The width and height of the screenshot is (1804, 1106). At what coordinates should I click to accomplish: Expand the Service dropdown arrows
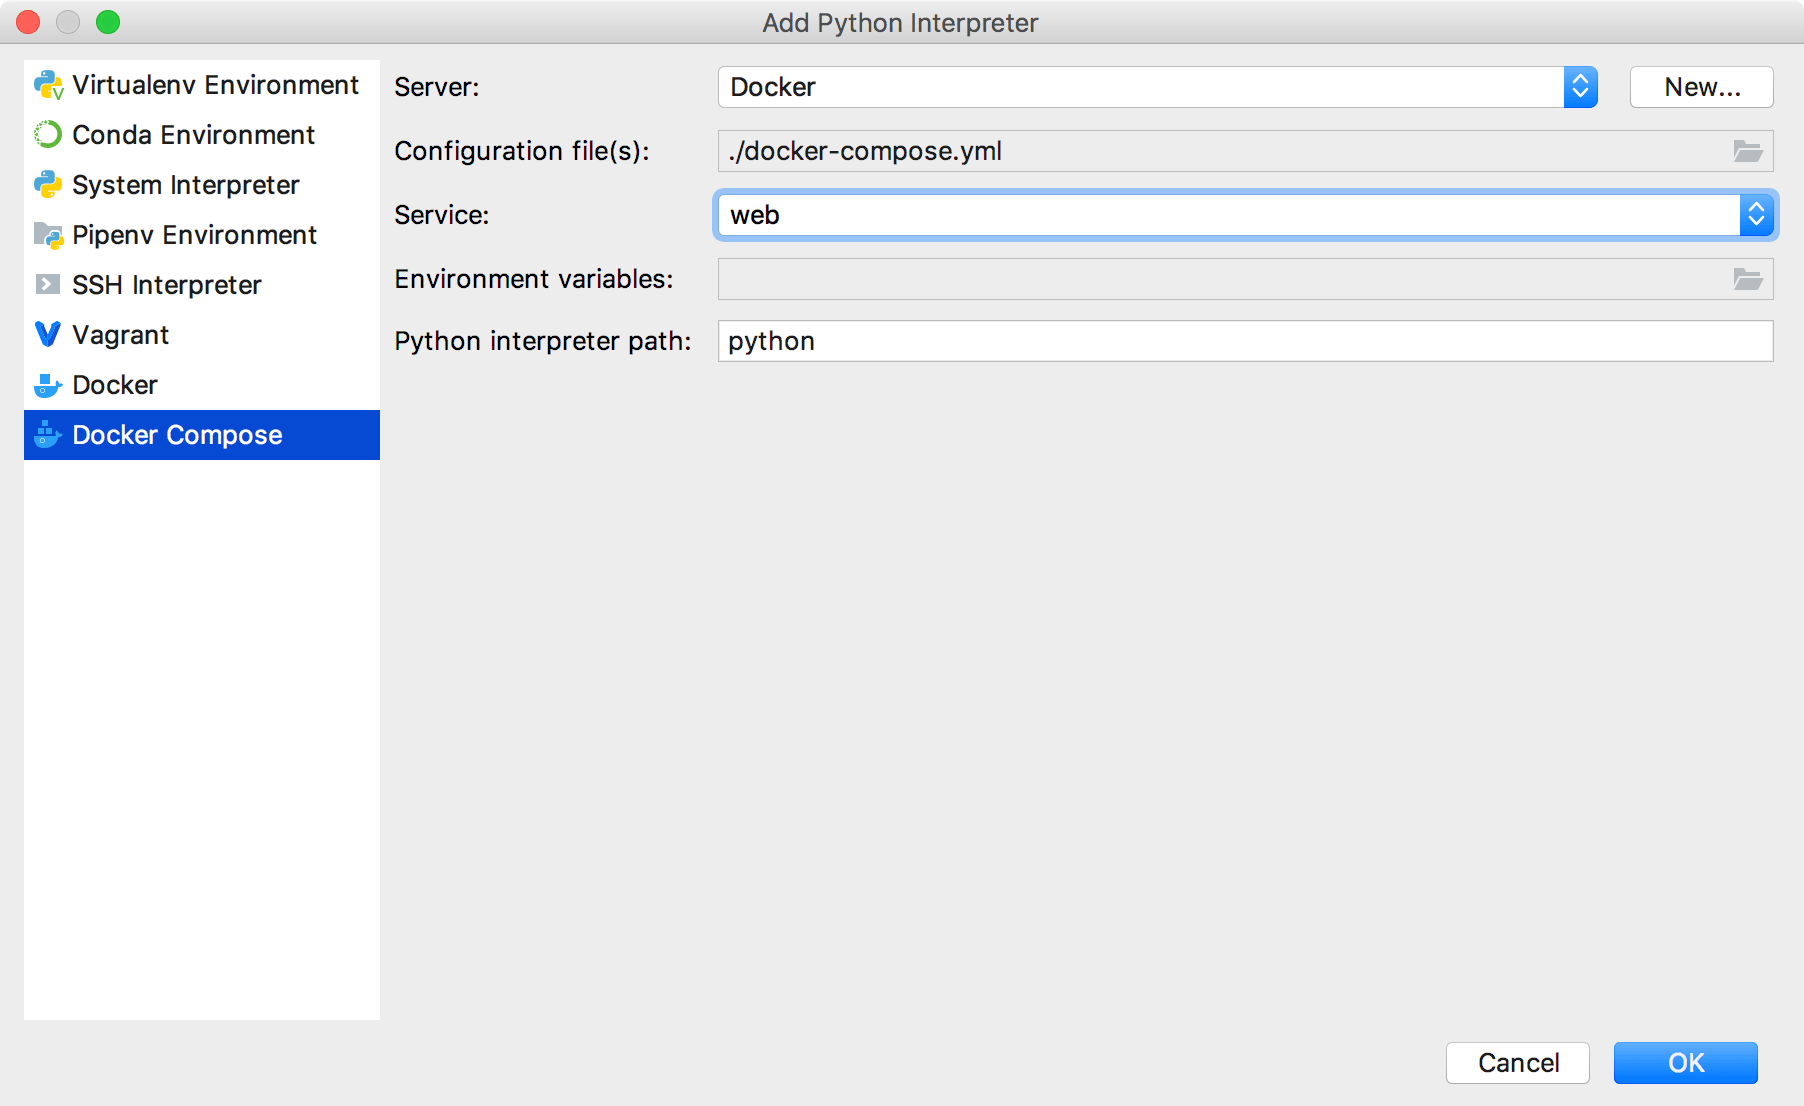pyautogui.click(x=1756, y=215)
